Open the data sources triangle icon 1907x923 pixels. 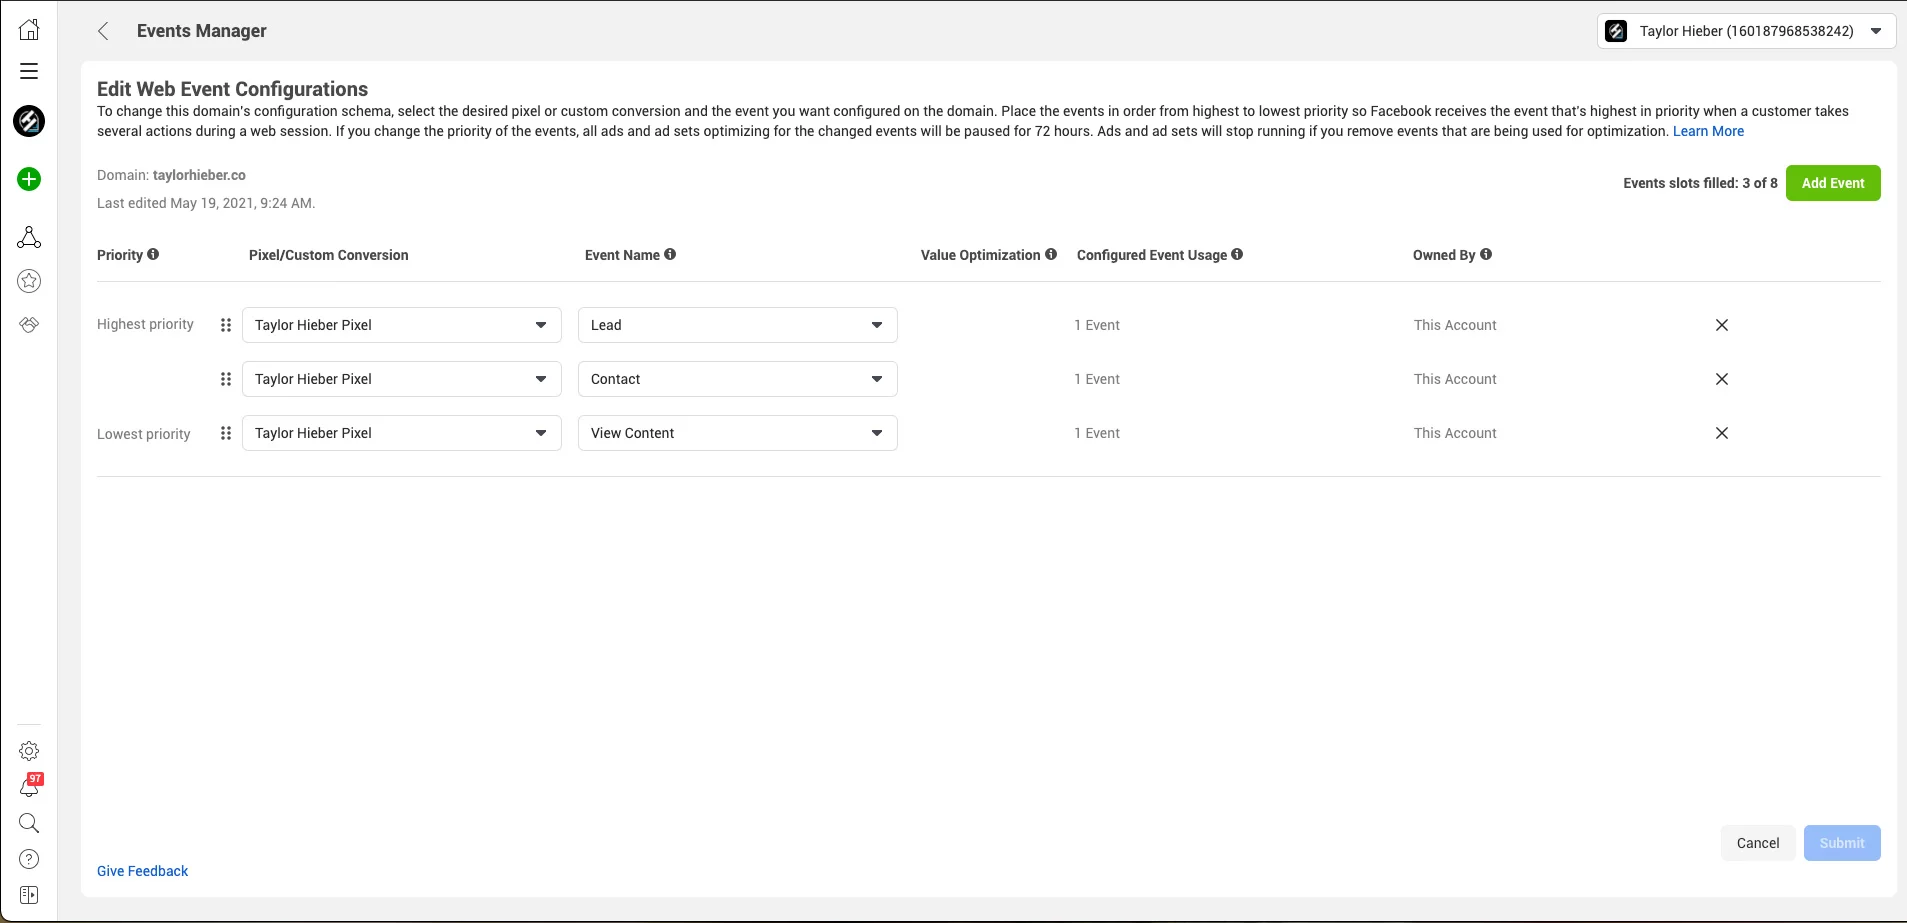[29, 237]
